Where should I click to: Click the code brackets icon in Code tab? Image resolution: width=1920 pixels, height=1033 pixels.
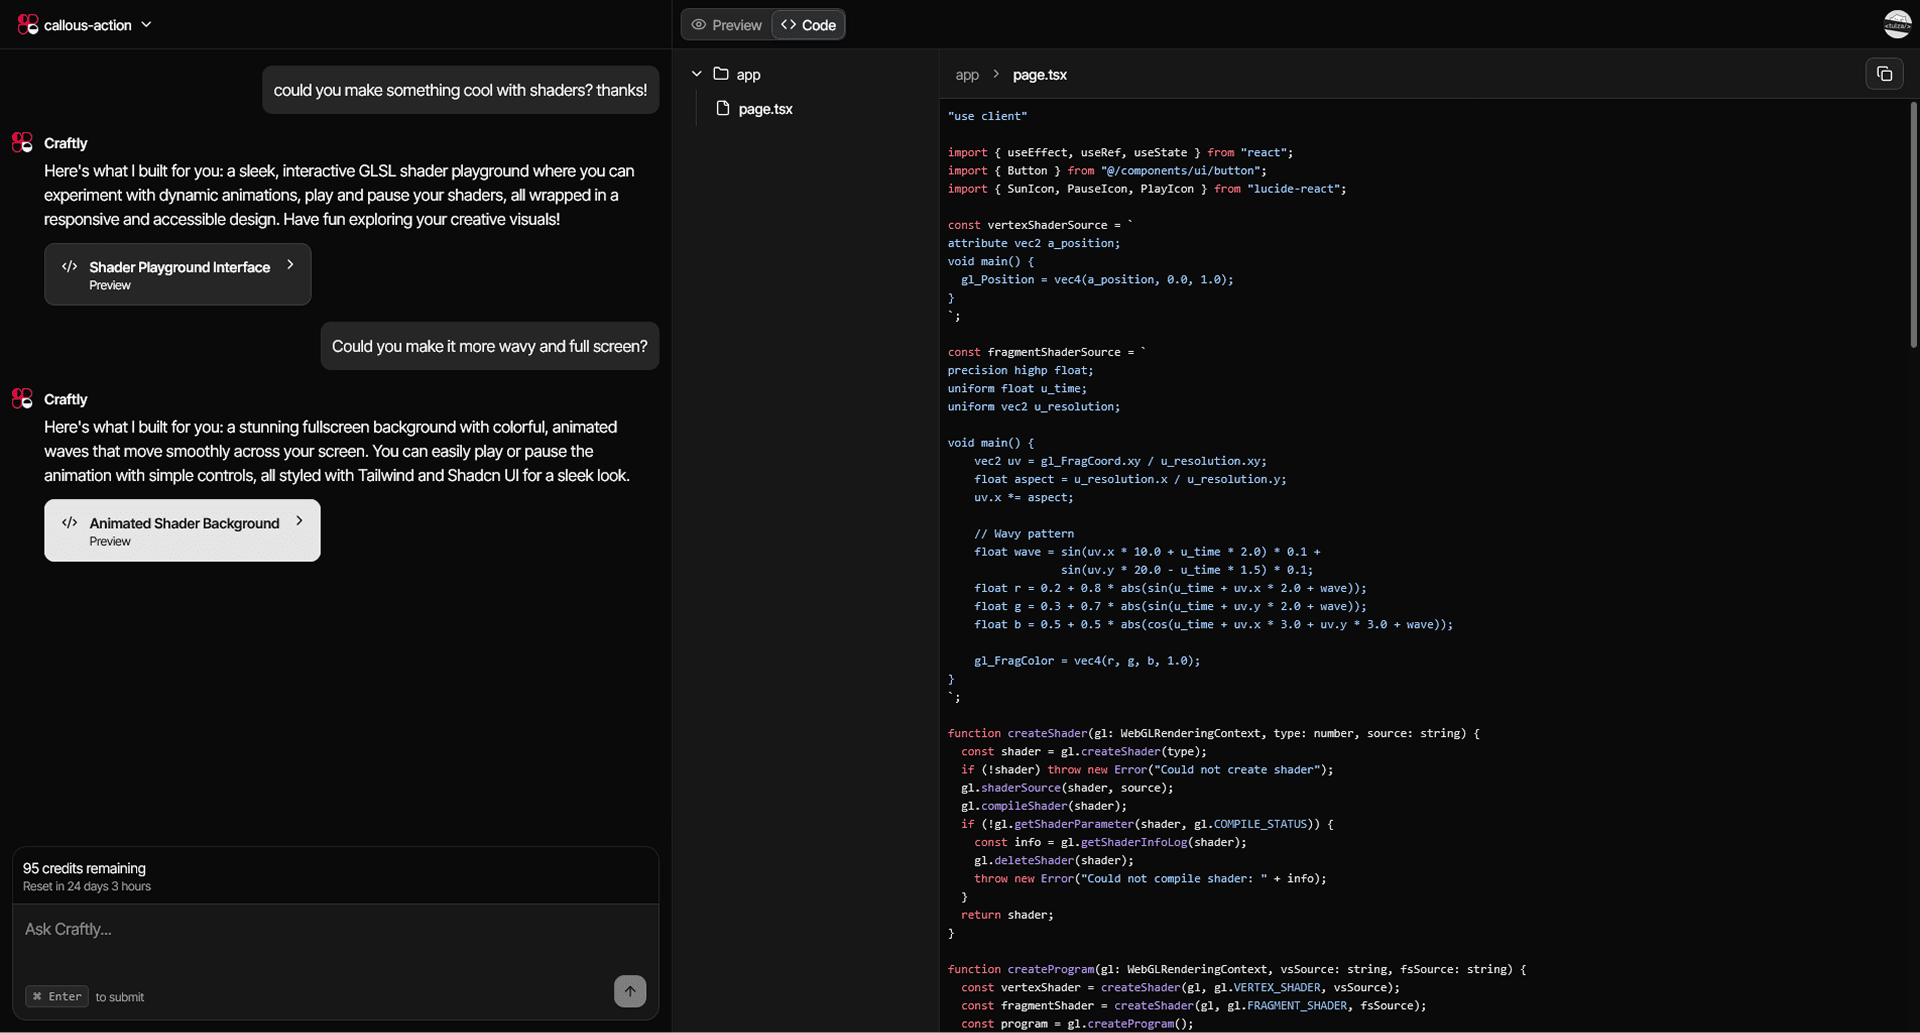[x=789, y=25]
